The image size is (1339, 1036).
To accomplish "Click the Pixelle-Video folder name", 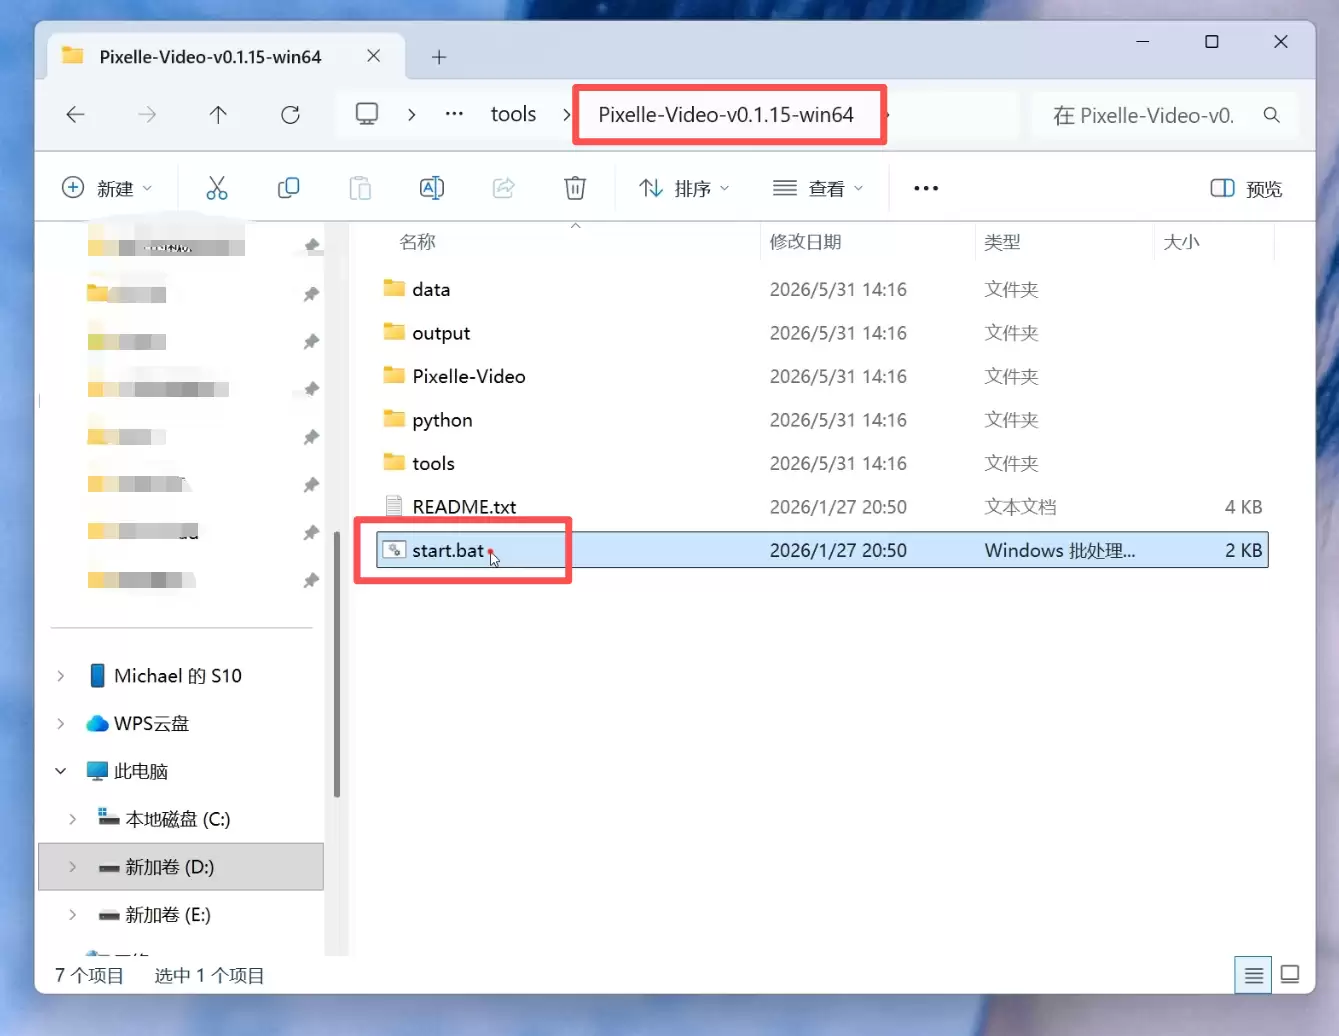I will [469, 376].
